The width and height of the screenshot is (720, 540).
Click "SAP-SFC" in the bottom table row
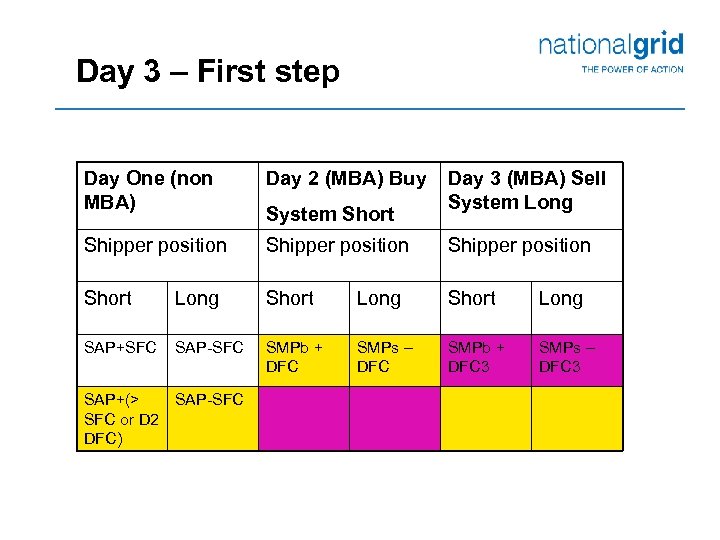[209, 400]
